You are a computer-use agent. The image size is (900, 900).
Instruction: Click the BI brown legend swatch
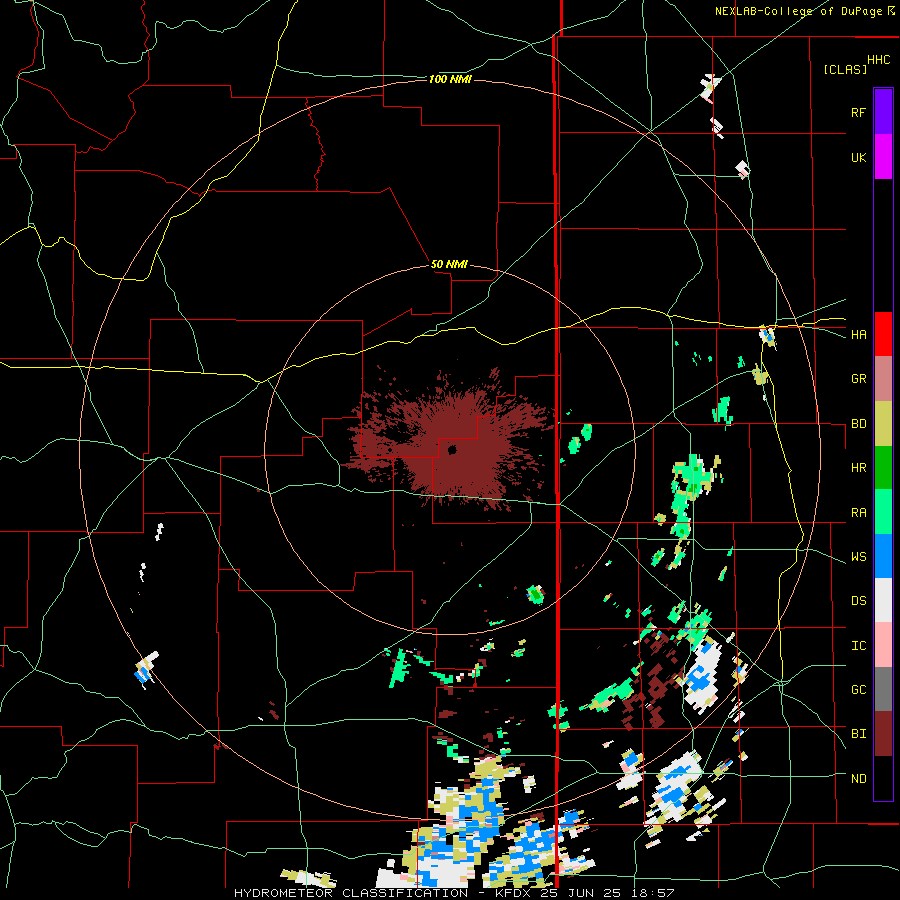883,734
